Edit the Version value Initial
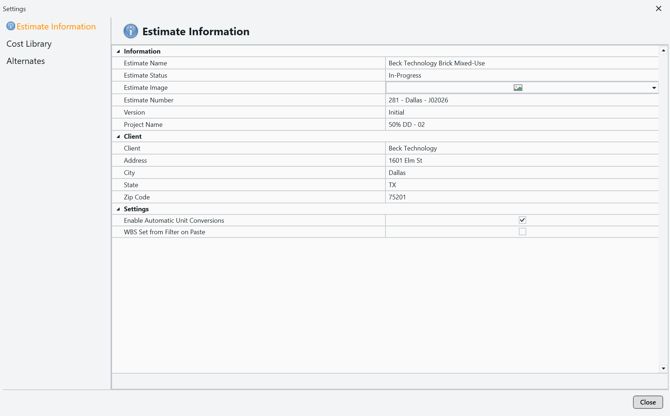The image size is (670, 416). click(522, 112)
